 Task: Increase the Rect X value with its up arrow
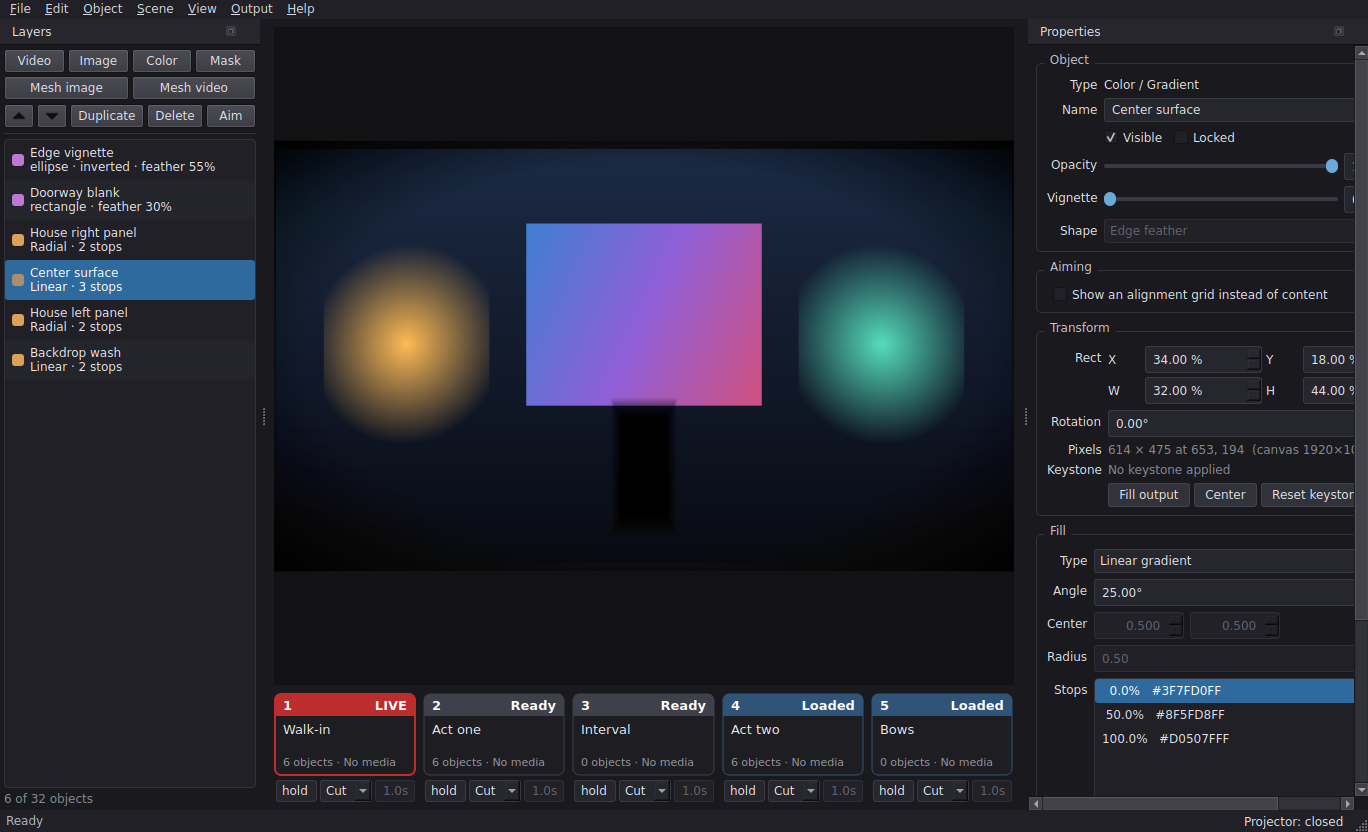pos(1253,353)
